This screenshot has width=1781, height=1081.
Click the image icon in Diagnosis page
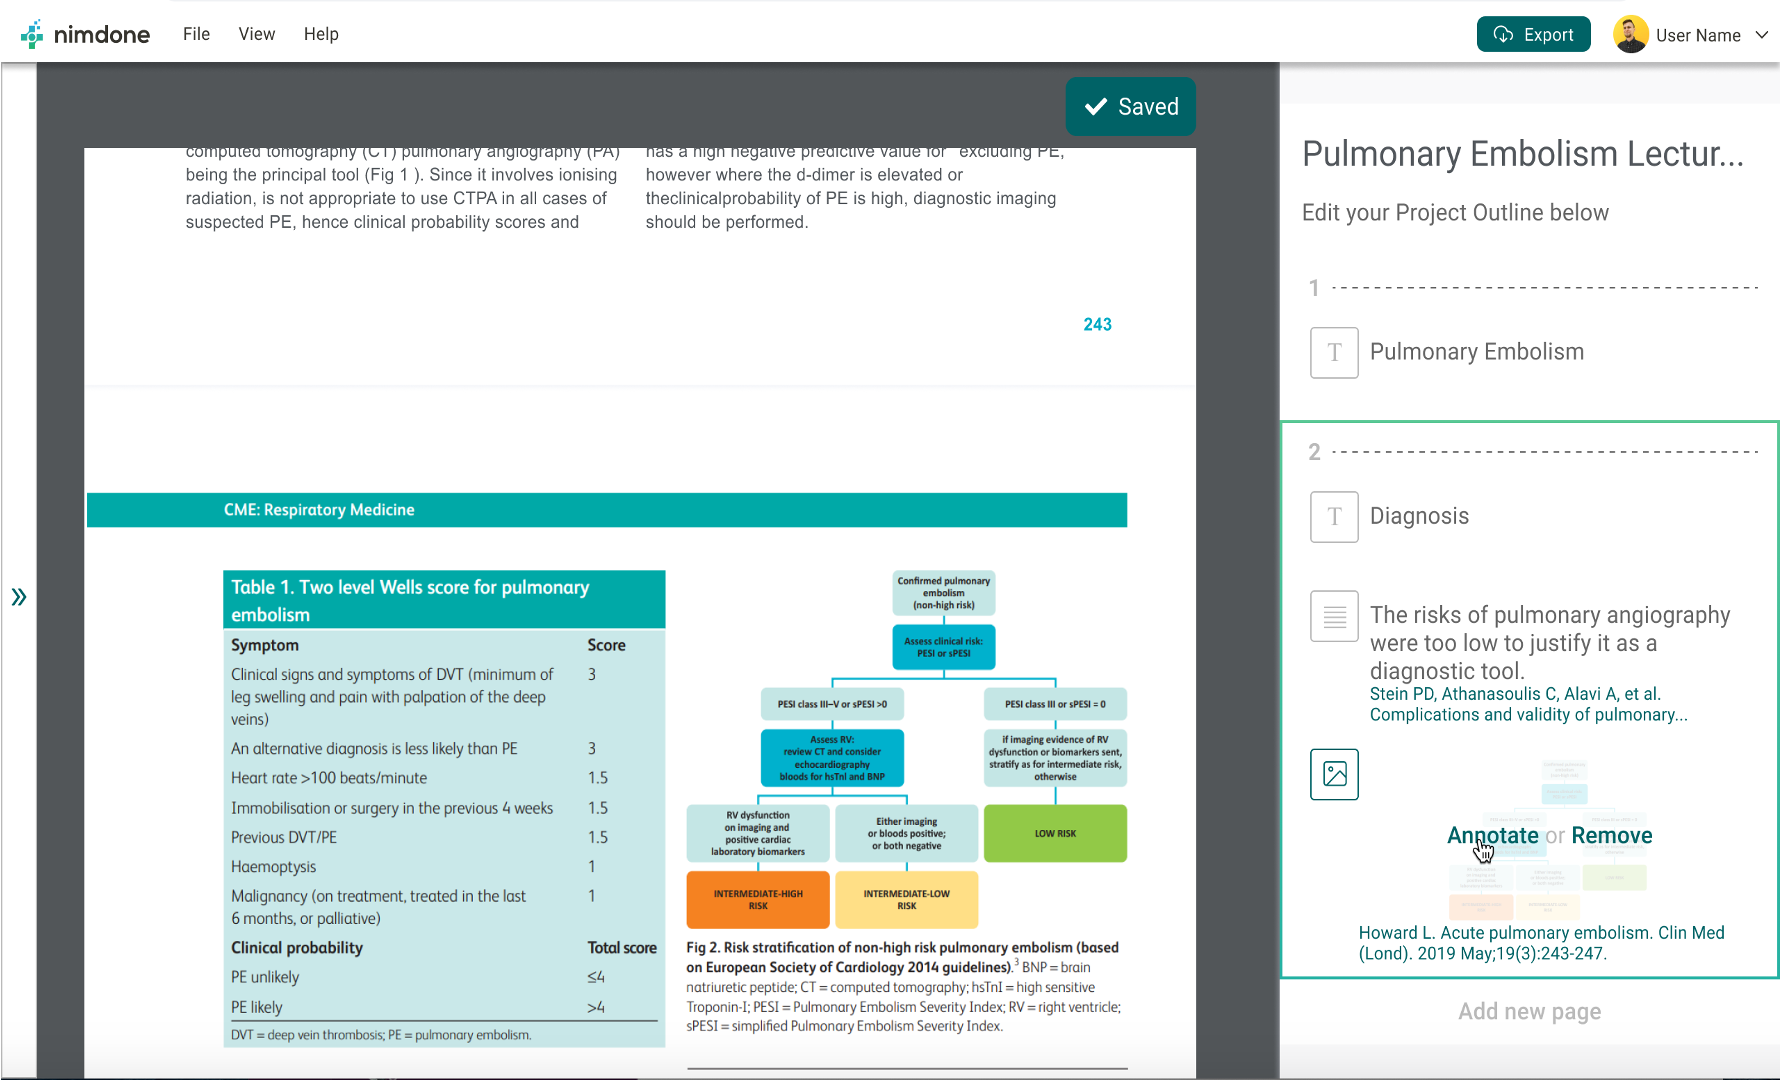tap(1334, 774)
